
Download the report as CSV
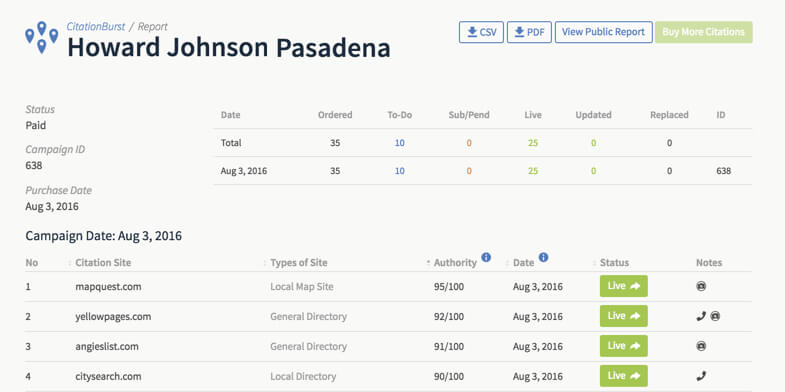tap(481, 32)
